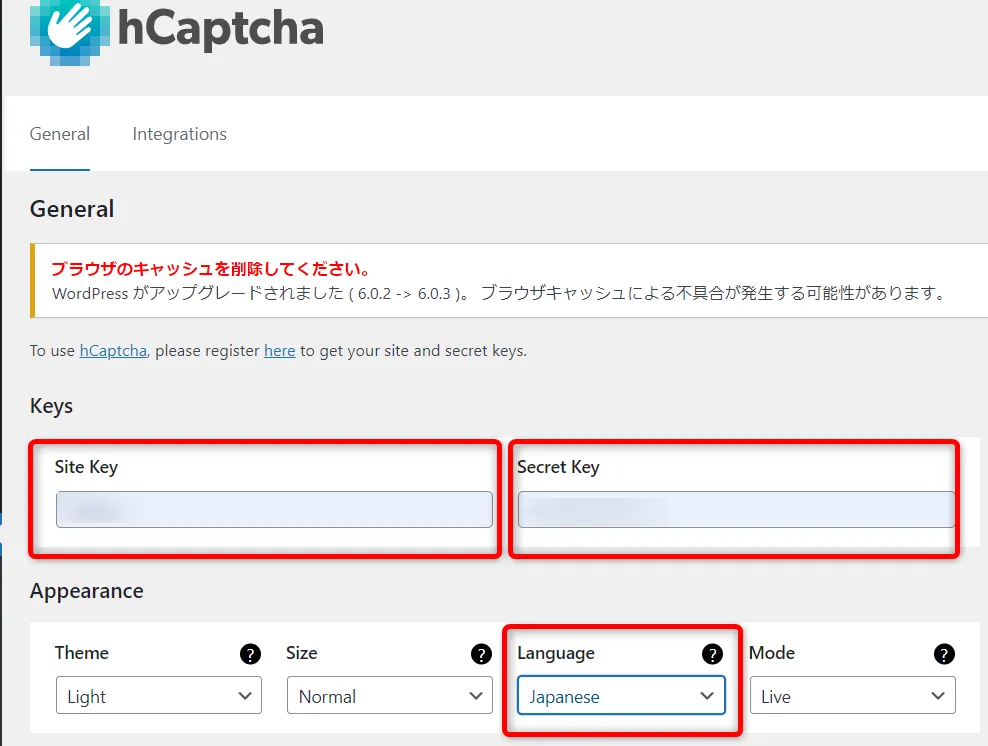Click the Secret Key label
The height and width of the screenshot is (746, 988).
pyautogui.click(x=558, y=467)
